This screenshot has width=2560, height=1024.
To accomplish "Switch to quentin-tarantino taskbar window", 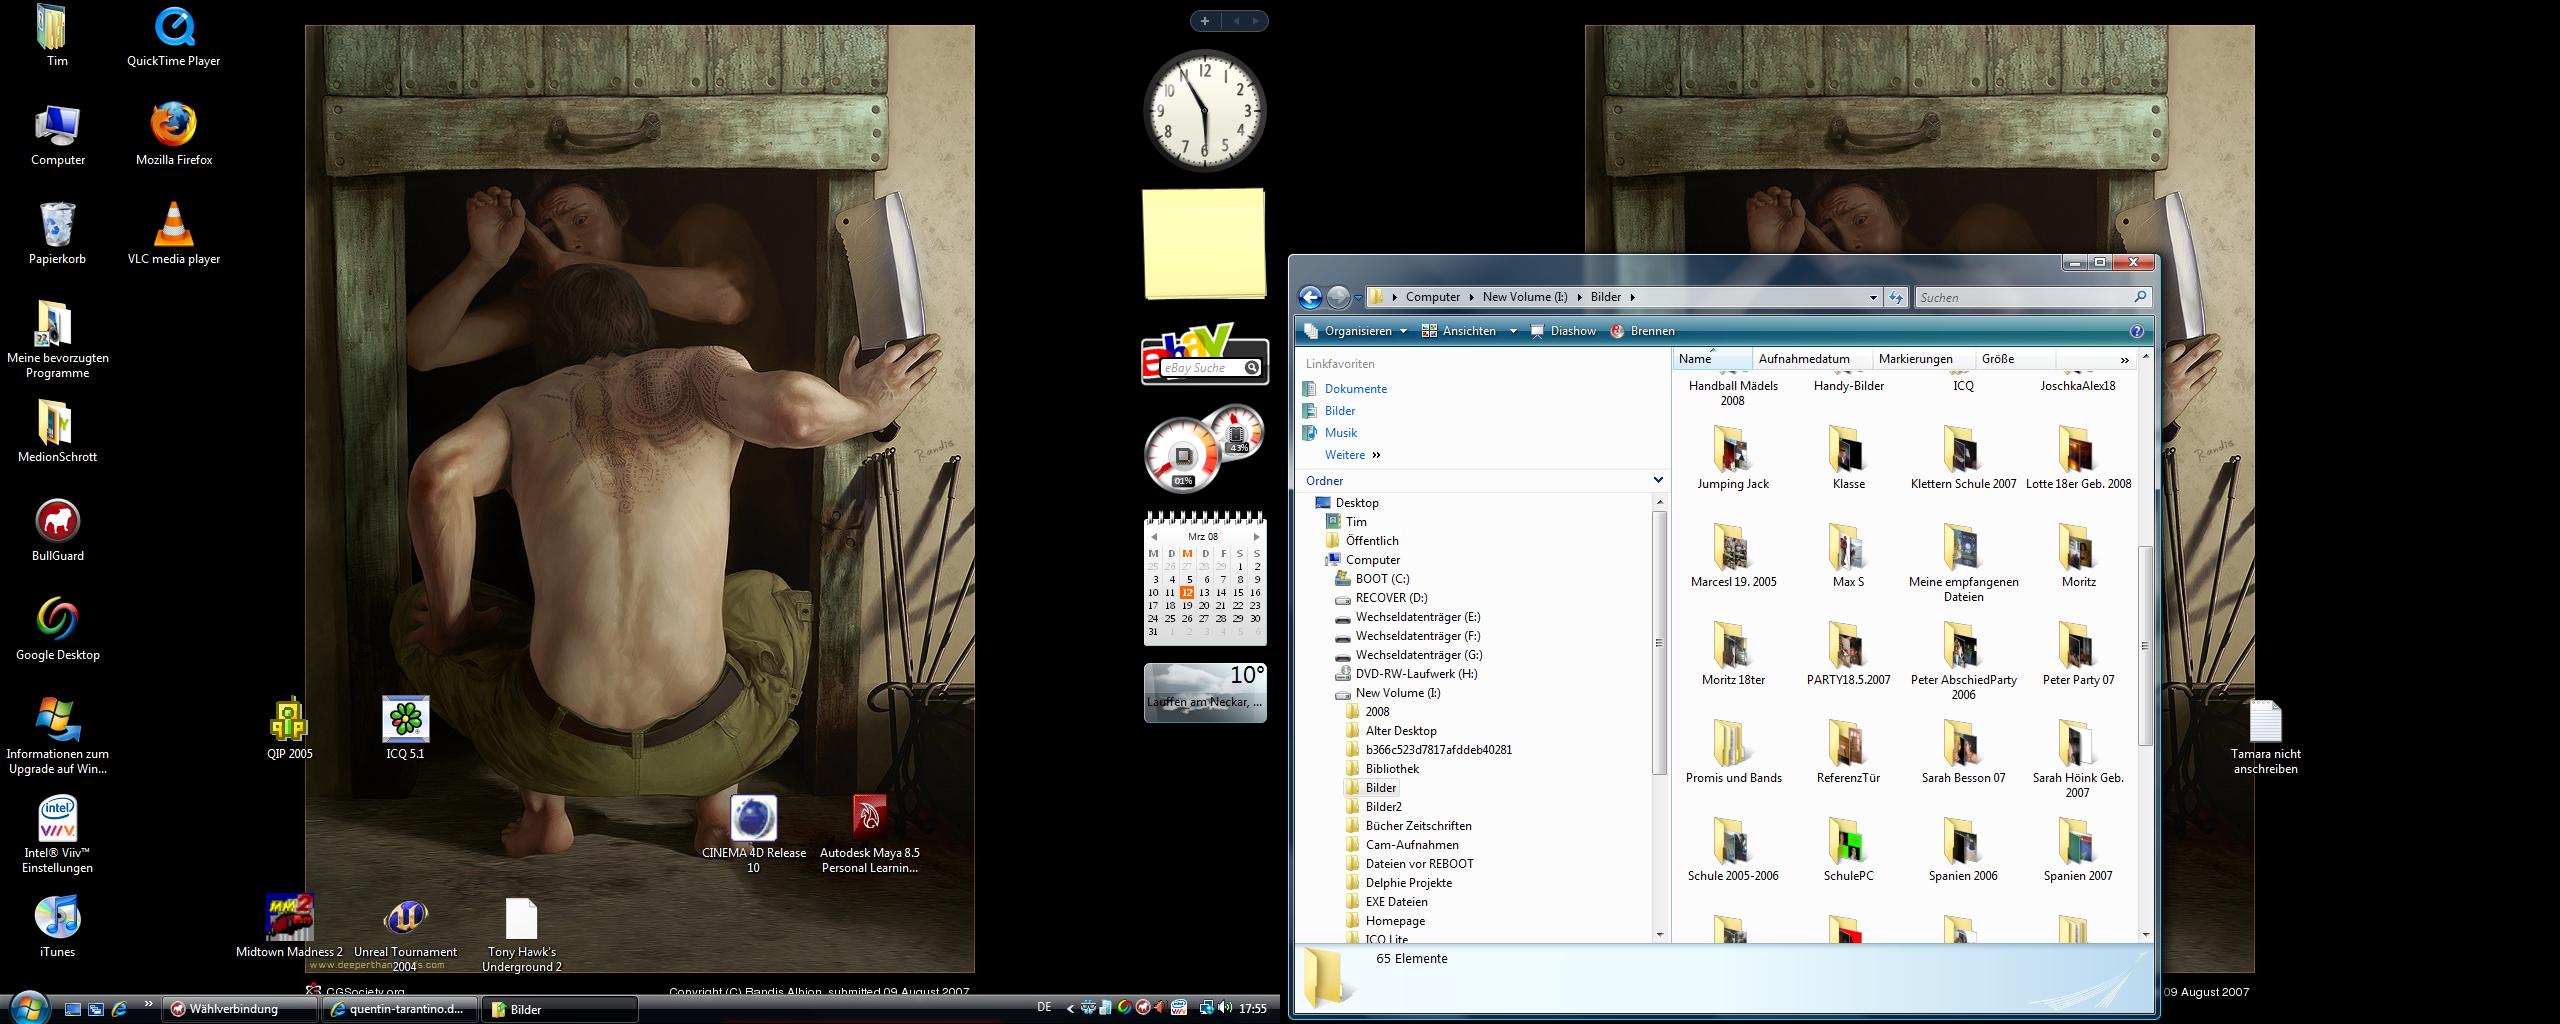I will point(398,1009).
